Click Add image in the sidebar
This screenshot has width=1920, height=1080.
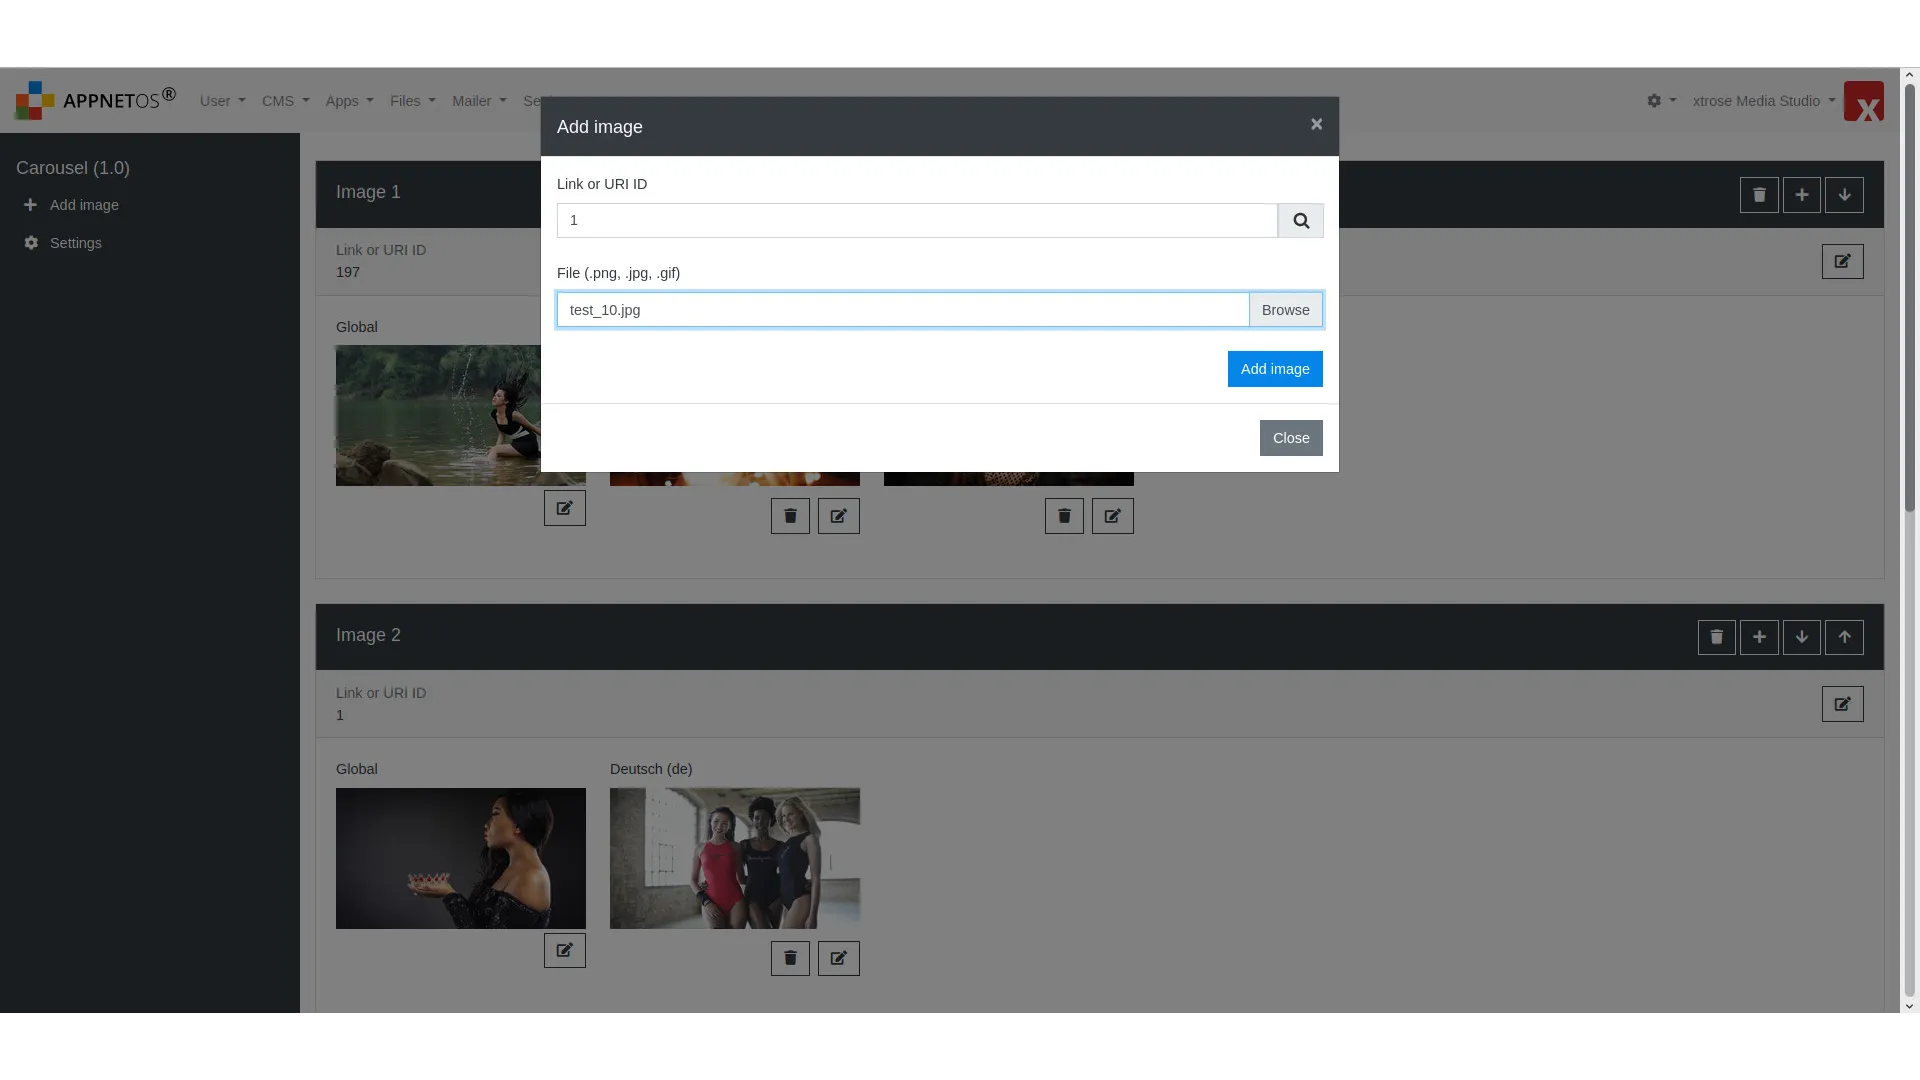[x=84, y=203]
